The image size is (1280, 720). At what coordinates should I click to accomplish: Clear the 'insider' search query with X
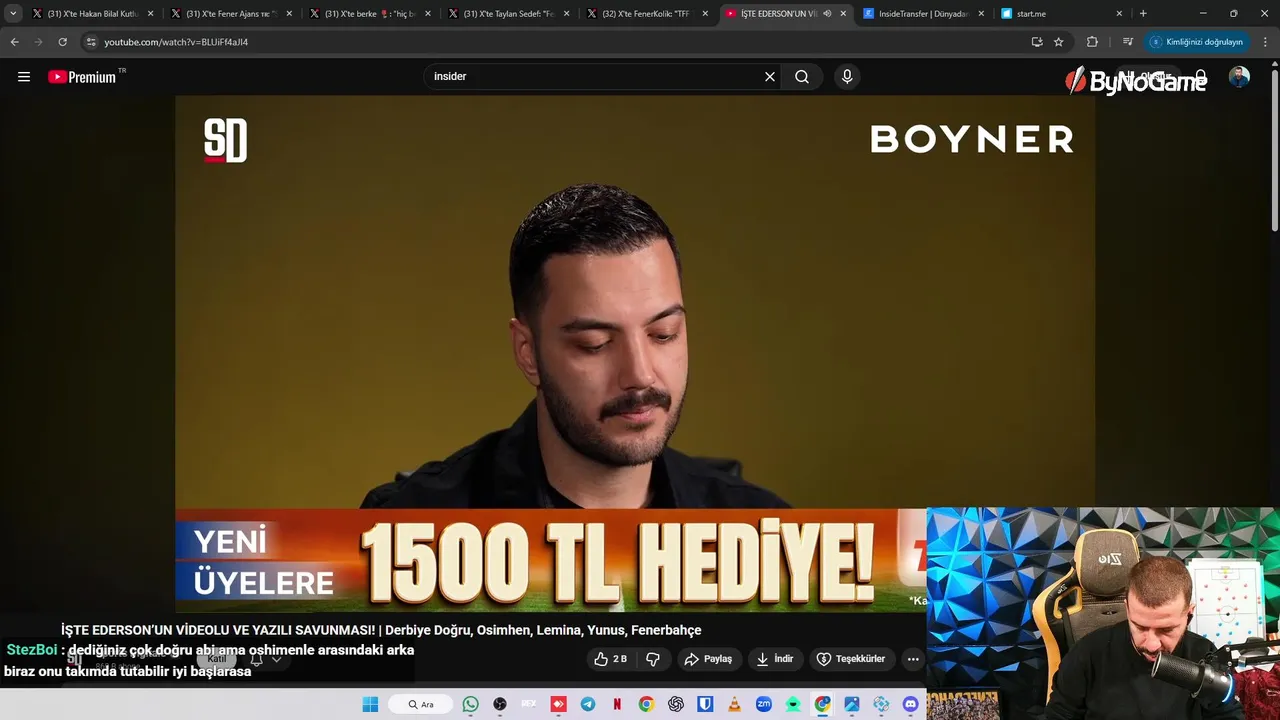pyautogui.click(x=770, y=77)
